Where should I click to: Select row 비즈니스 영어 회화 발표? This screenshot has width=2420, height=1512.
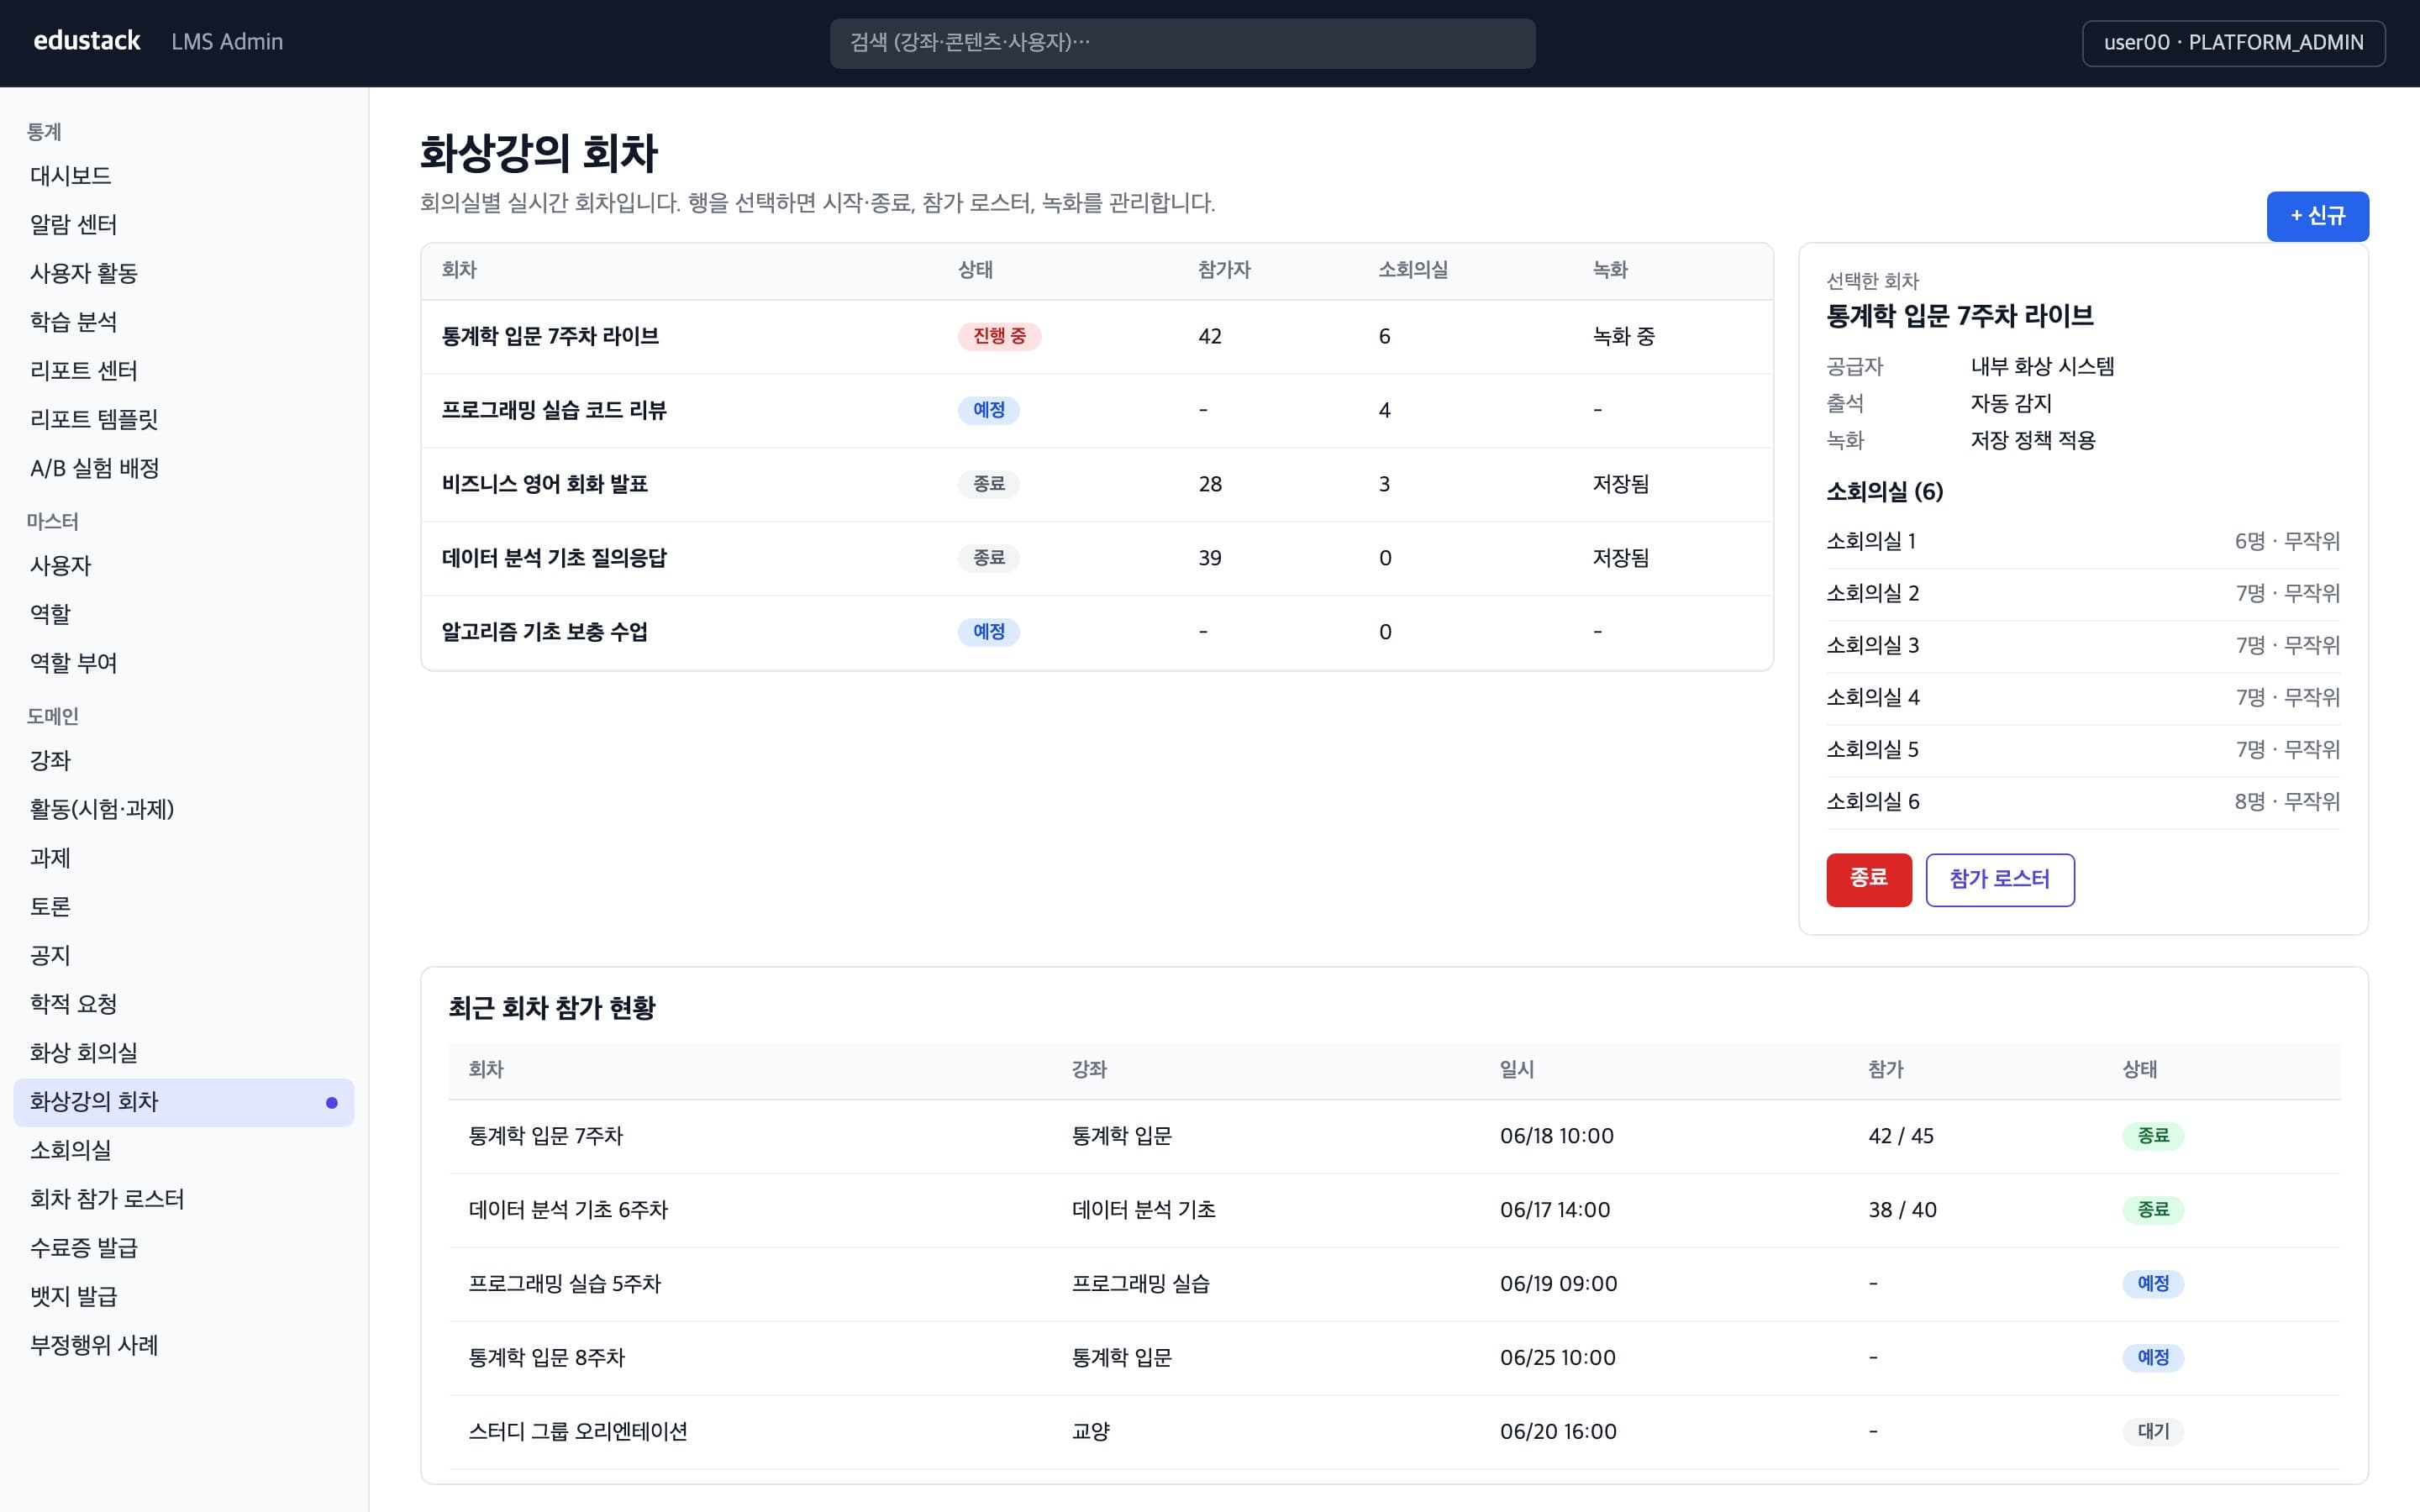[1097, 485]
